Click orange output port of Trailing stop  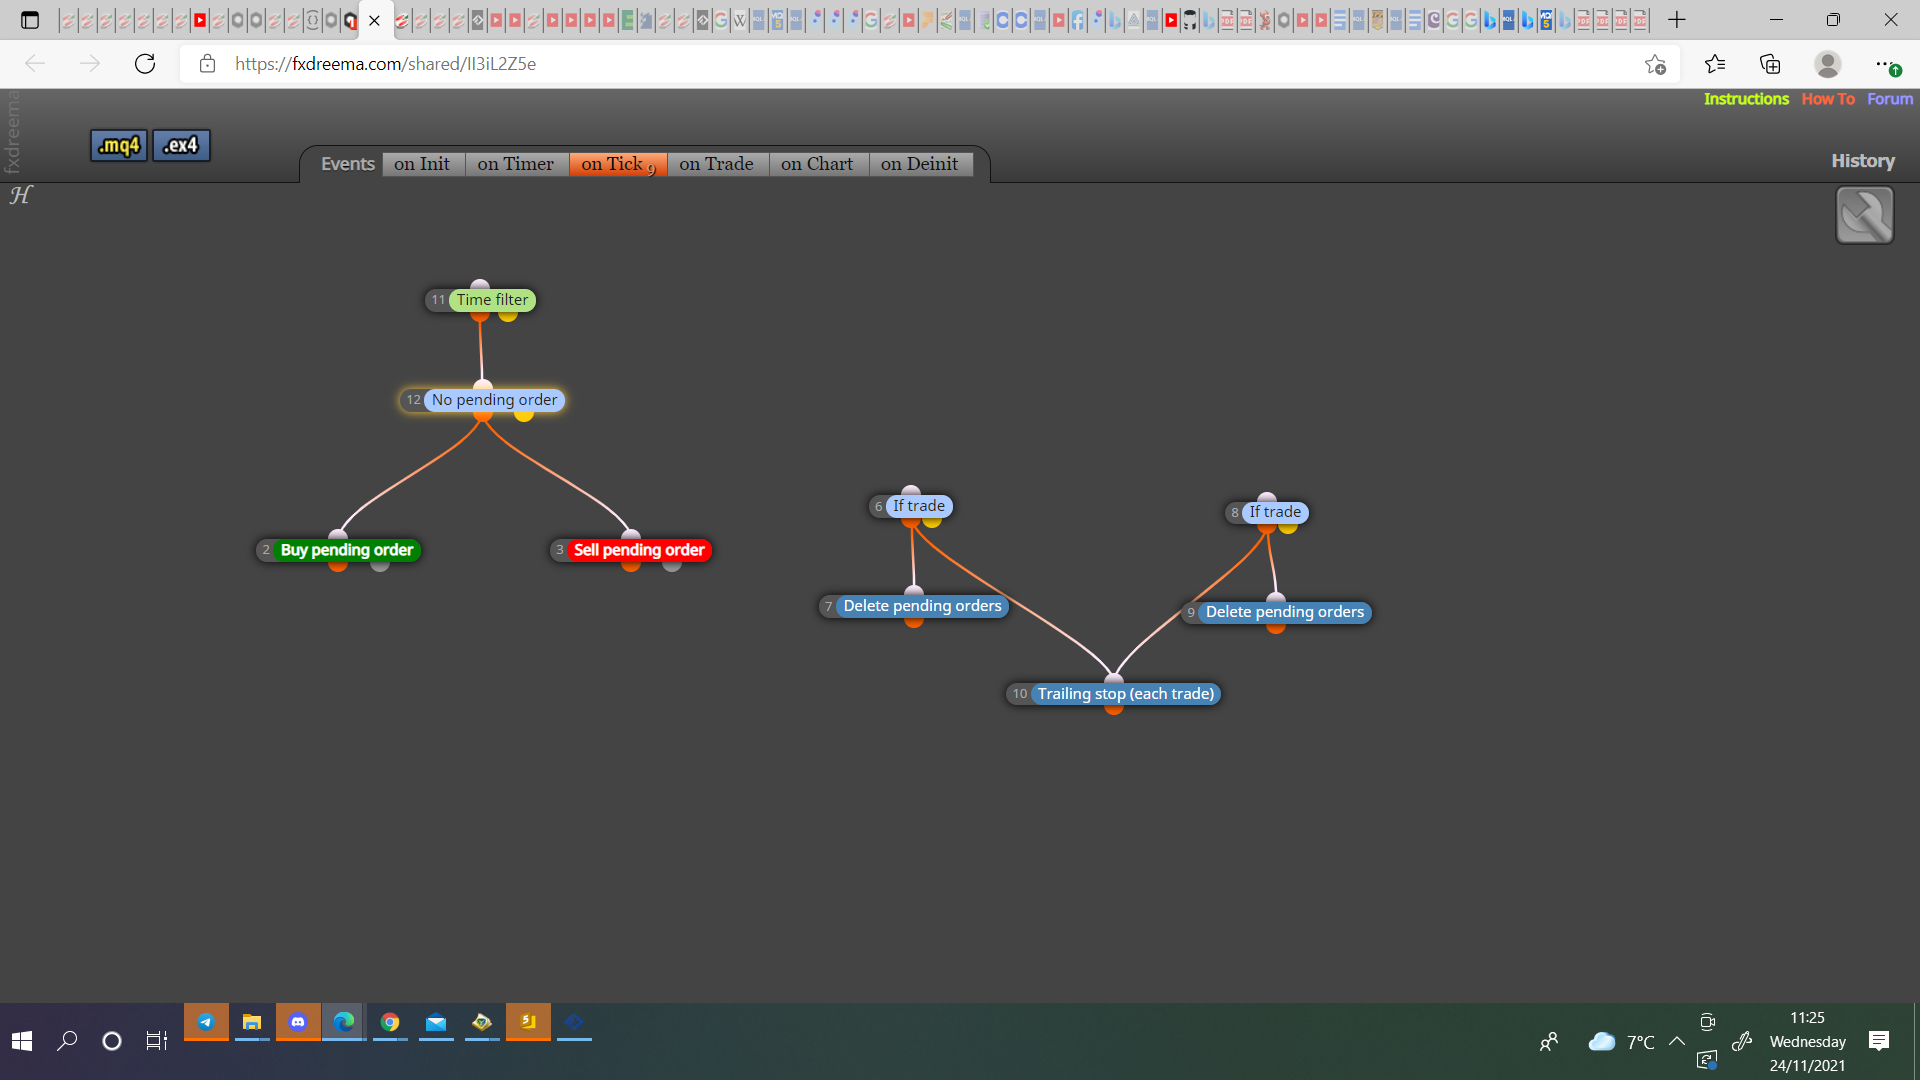(x=1114, y=709)
